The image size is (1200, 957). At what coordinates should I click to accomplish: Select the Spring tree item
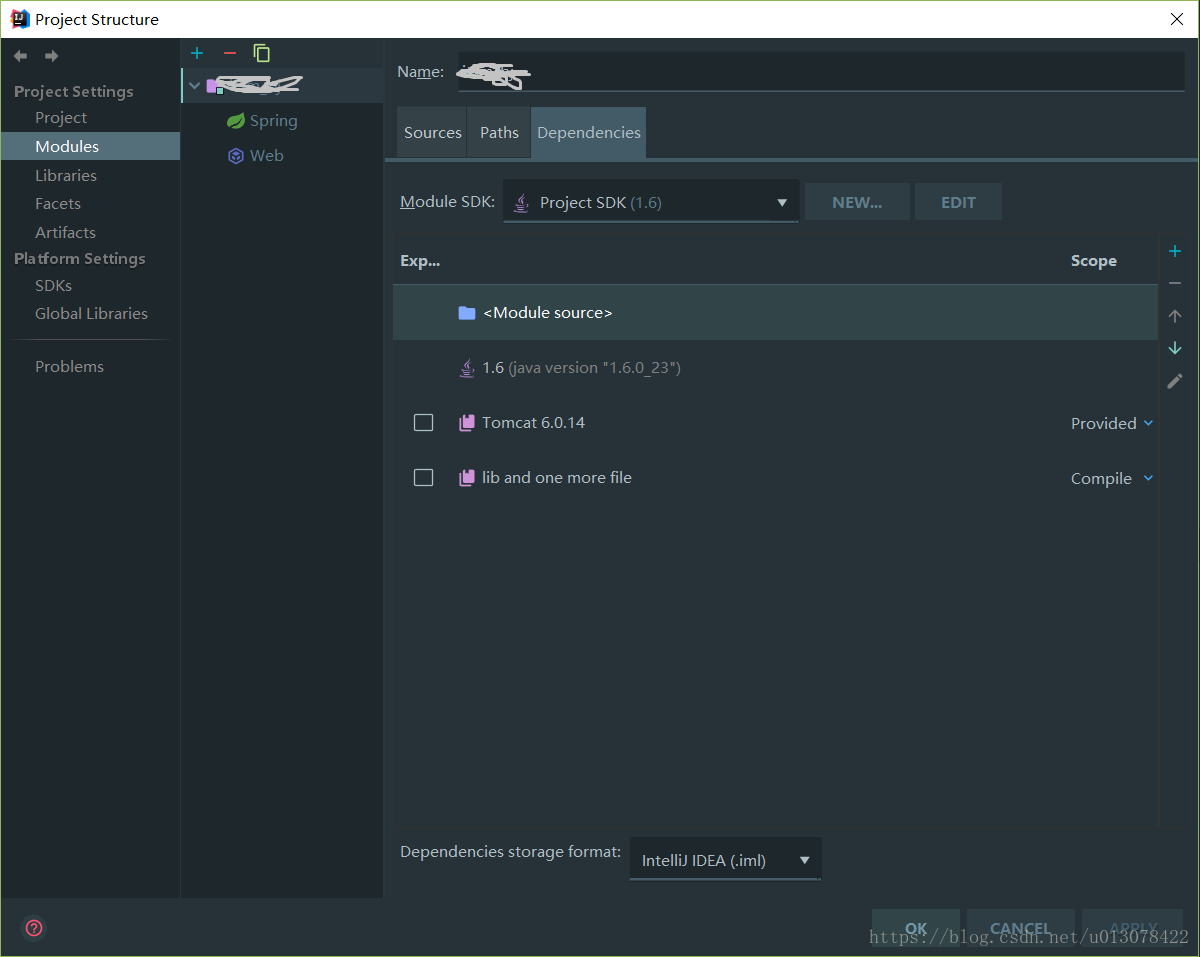[273, 121]
